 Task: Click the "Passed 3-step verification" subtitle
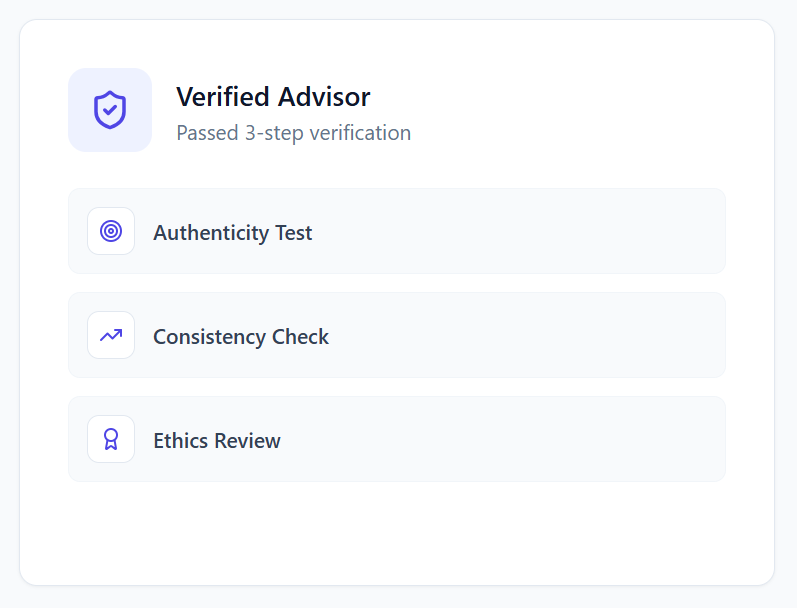[293, 133]
